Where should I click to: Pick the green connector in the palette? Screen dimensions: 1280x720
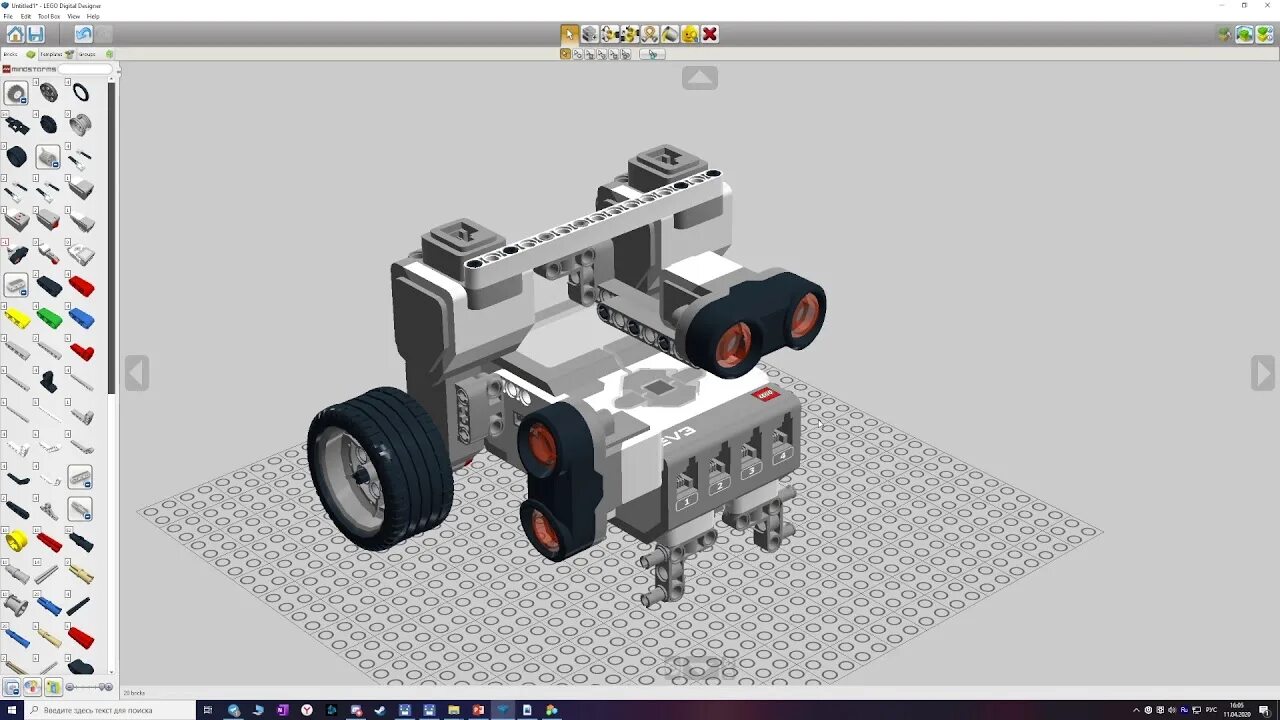(x=49, y=318)
